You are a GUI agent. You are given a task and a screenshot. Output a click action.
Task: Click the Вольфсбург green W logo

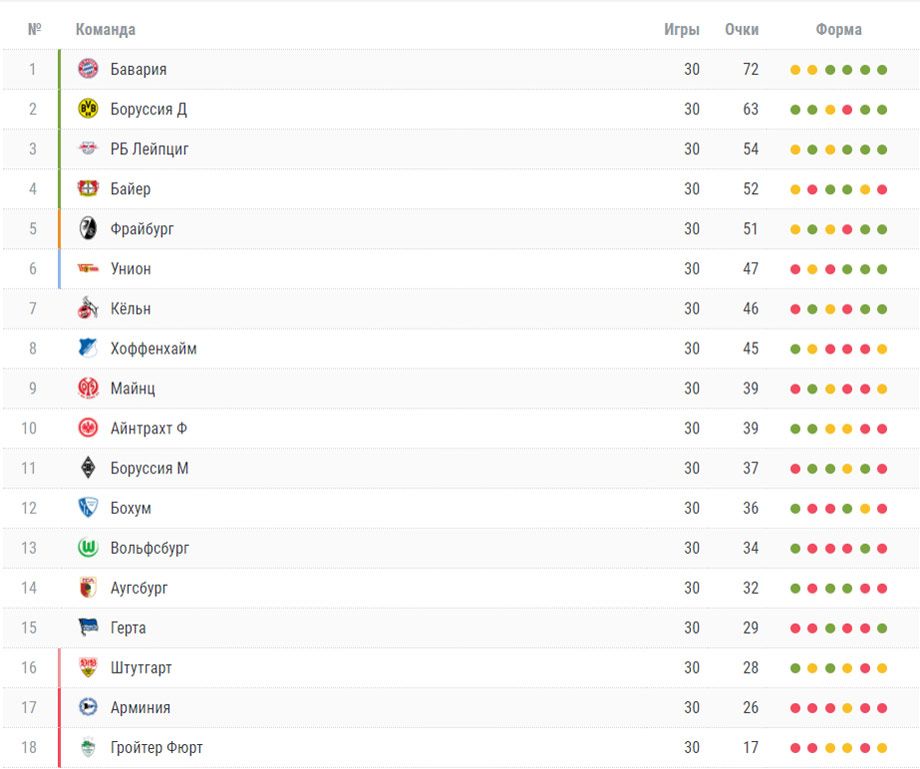pyautogui.click(x=88, y=547)
